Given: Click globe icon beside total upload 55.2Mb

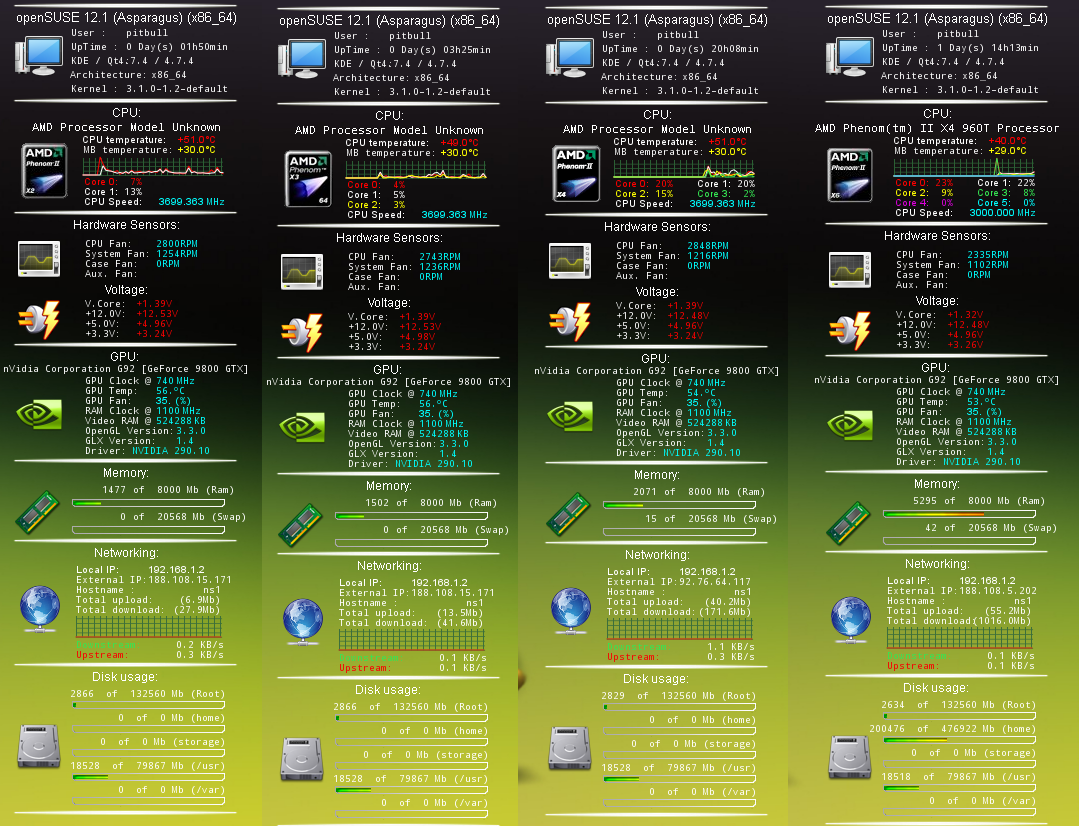Looking at the screenshot, I should pyautogui.click(x=851, y=620).
